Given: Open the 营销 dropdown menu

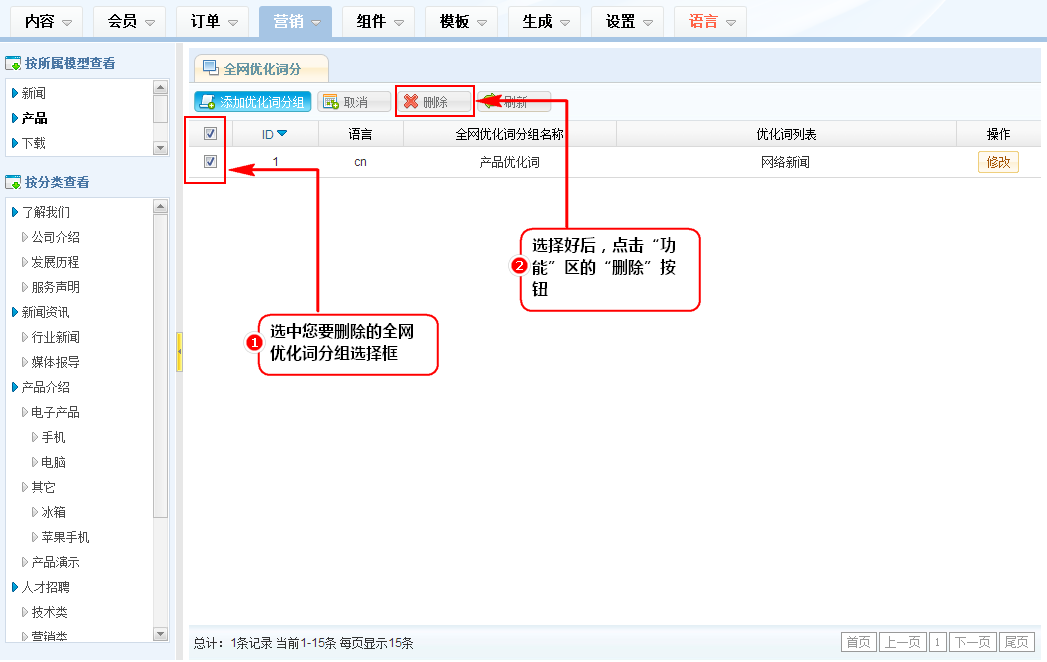Looking at the screenshot, I should click(295, 21).
